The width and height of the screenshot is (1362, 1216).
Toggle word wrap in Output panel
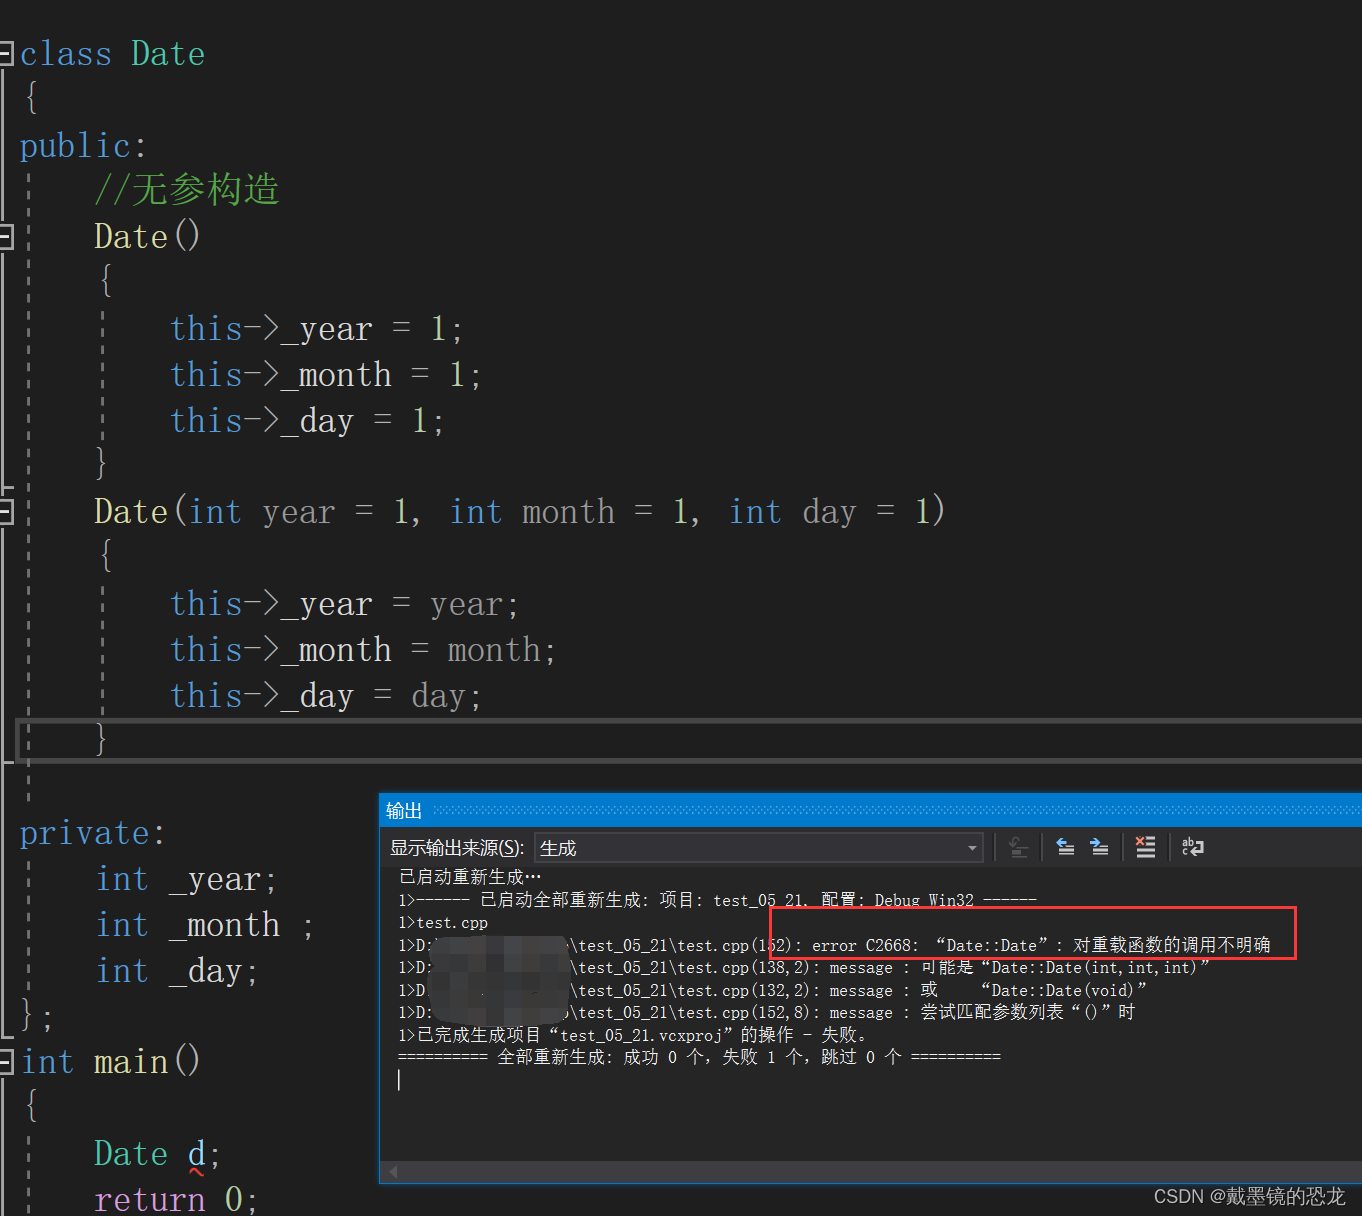[x=1192, y=848]
